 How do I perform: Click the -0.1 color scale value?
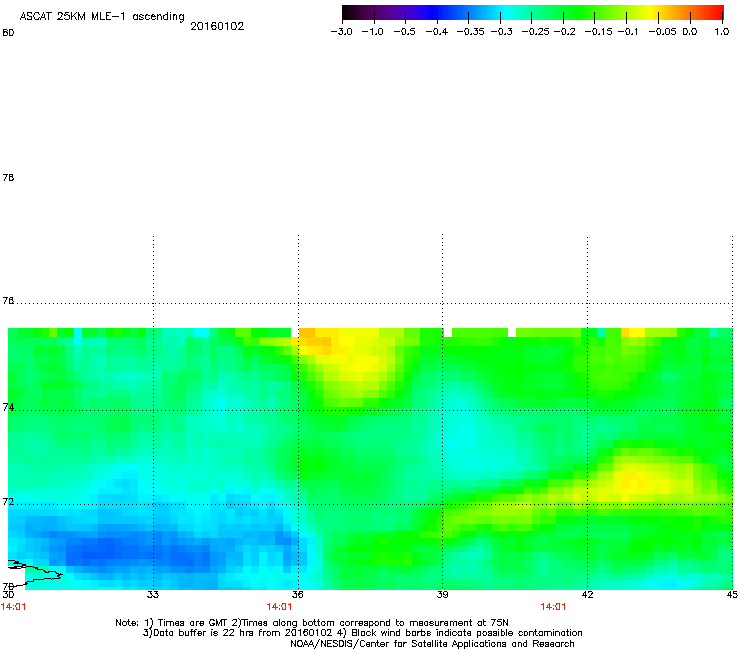click(x=628, y=32)
